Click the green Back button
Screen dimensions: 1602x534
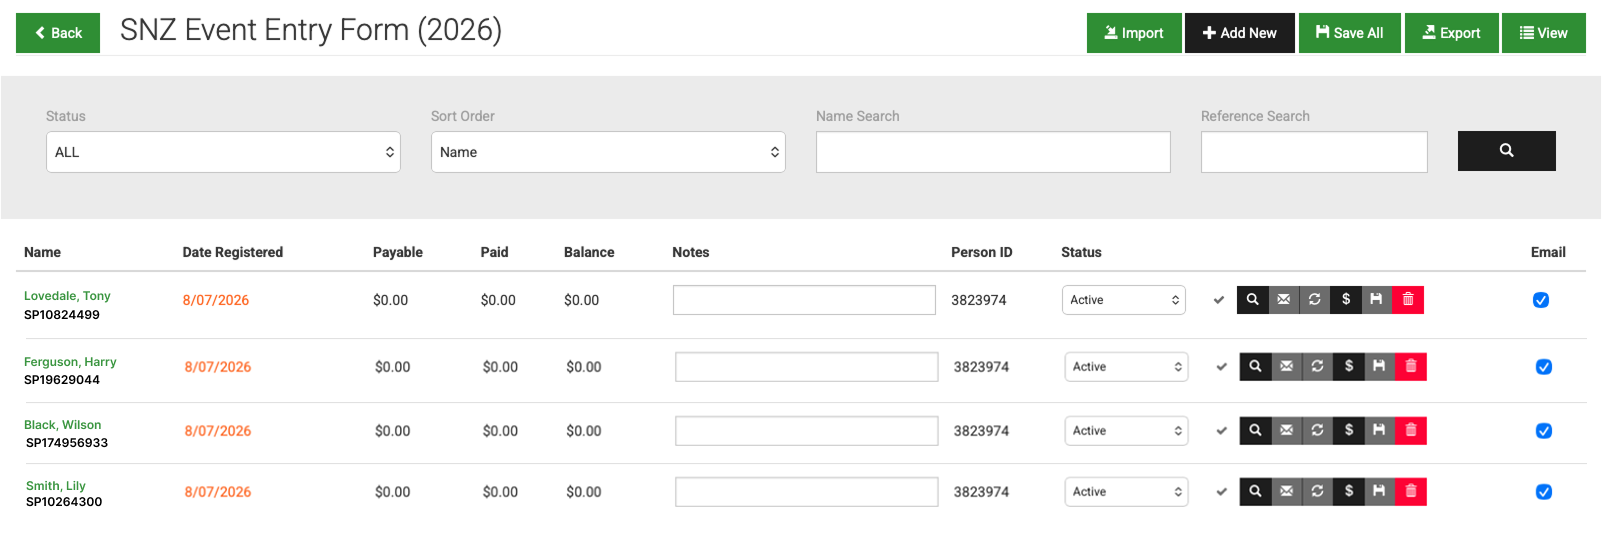click(x=58, y=33)
